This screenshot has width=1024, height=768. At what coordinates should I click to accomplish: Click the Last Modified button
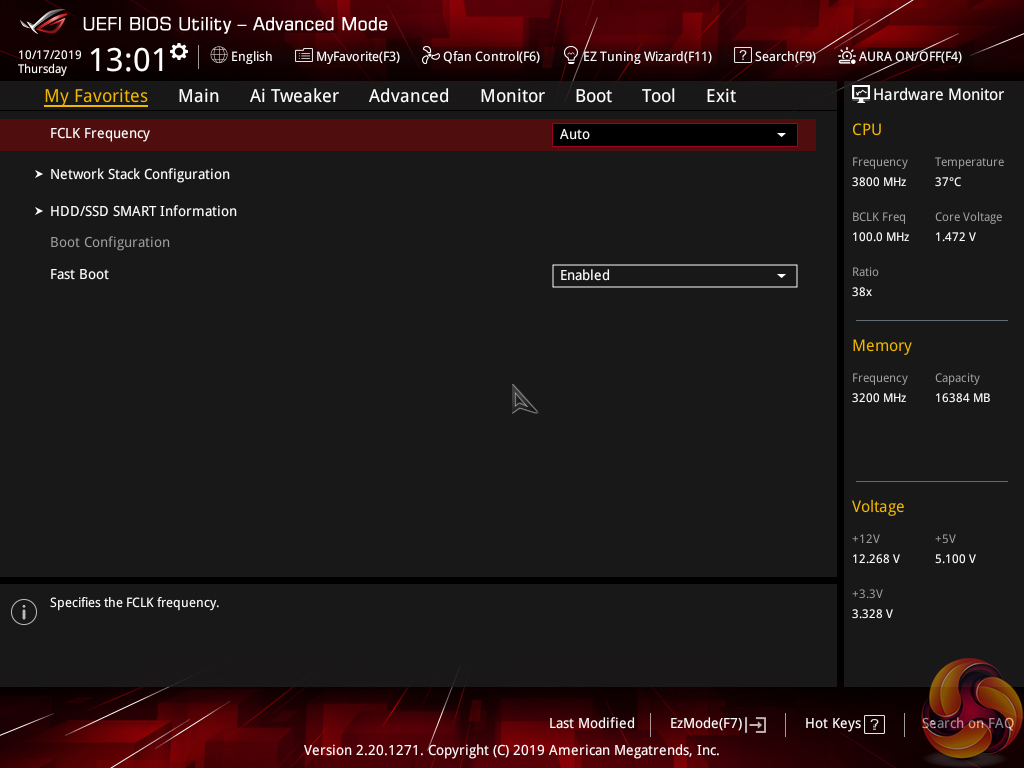(591, 723)
